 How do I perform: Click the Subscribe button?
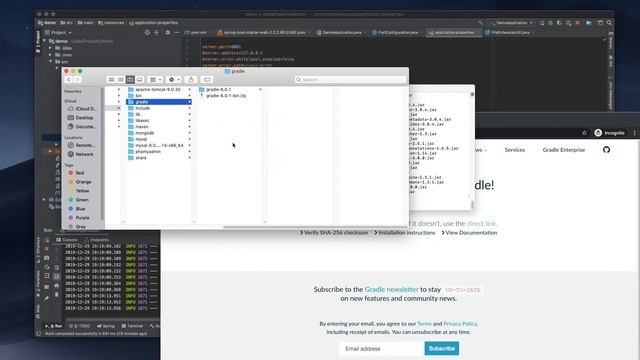(x=442, y=349)
